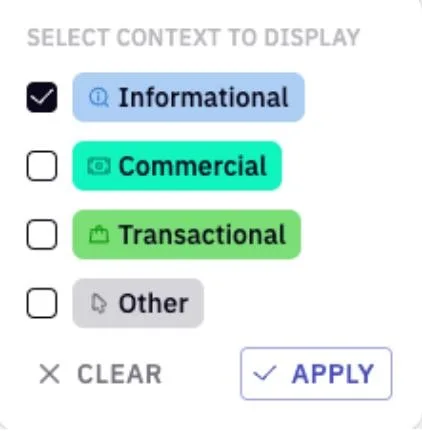Check the Other context checkbox

42,303
